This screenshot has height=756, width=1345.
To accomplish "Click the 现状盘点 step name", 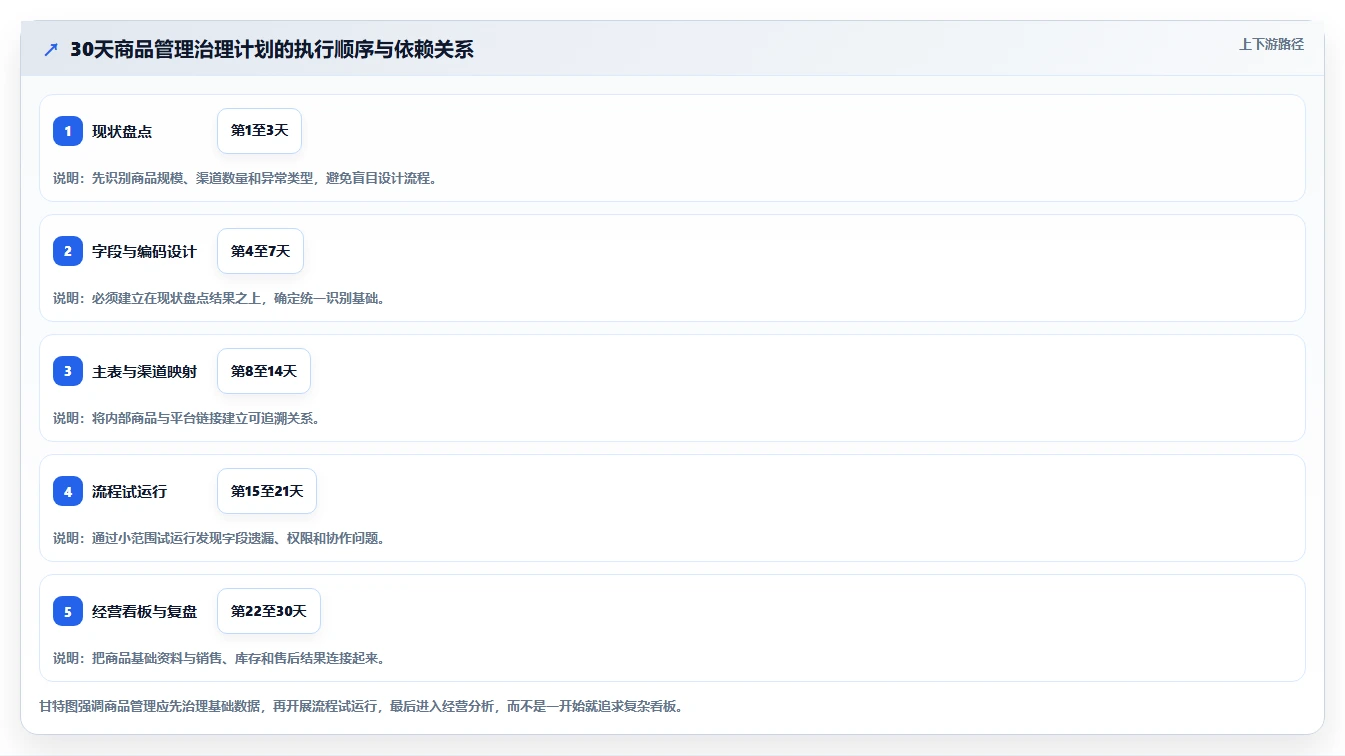I will click(x=122, y=131).
